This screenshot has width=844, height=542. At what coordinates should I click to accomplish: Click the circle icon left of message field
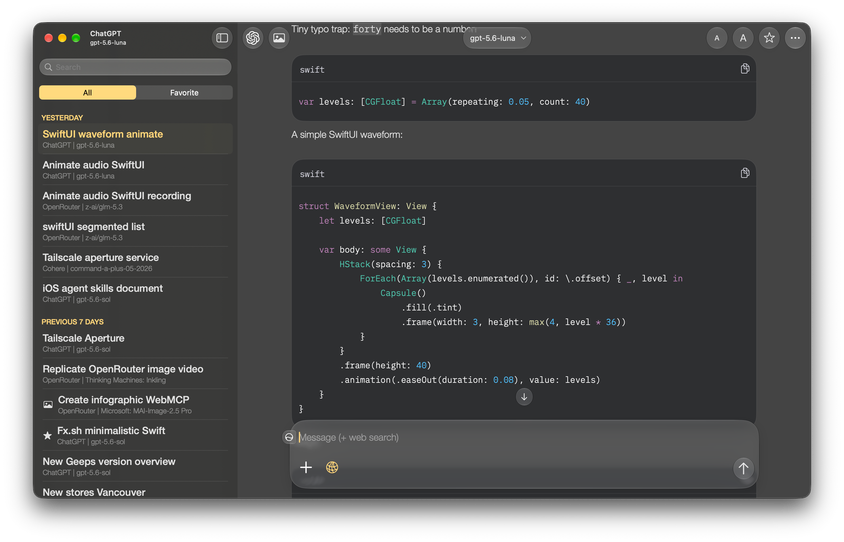(289, 437)
